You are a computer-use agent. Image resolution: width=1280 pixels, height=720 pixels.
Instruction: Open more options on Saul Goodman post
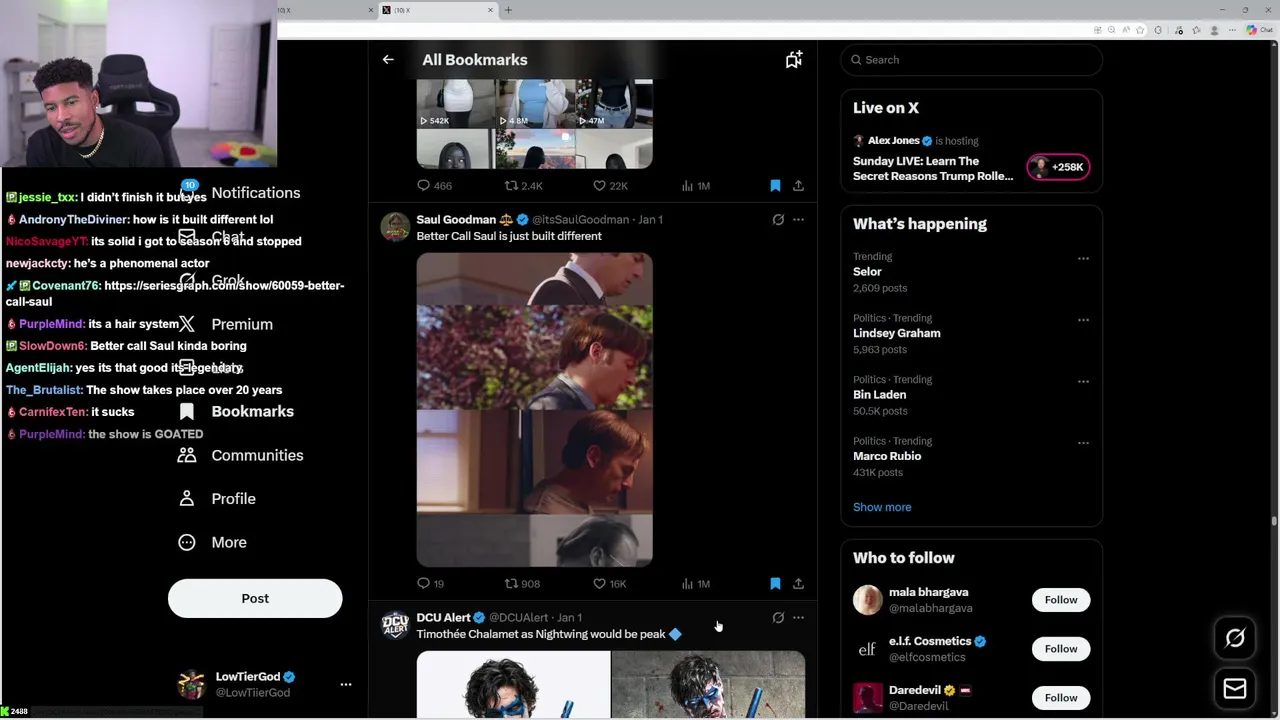pyautogui.click(x=798, y=220)
